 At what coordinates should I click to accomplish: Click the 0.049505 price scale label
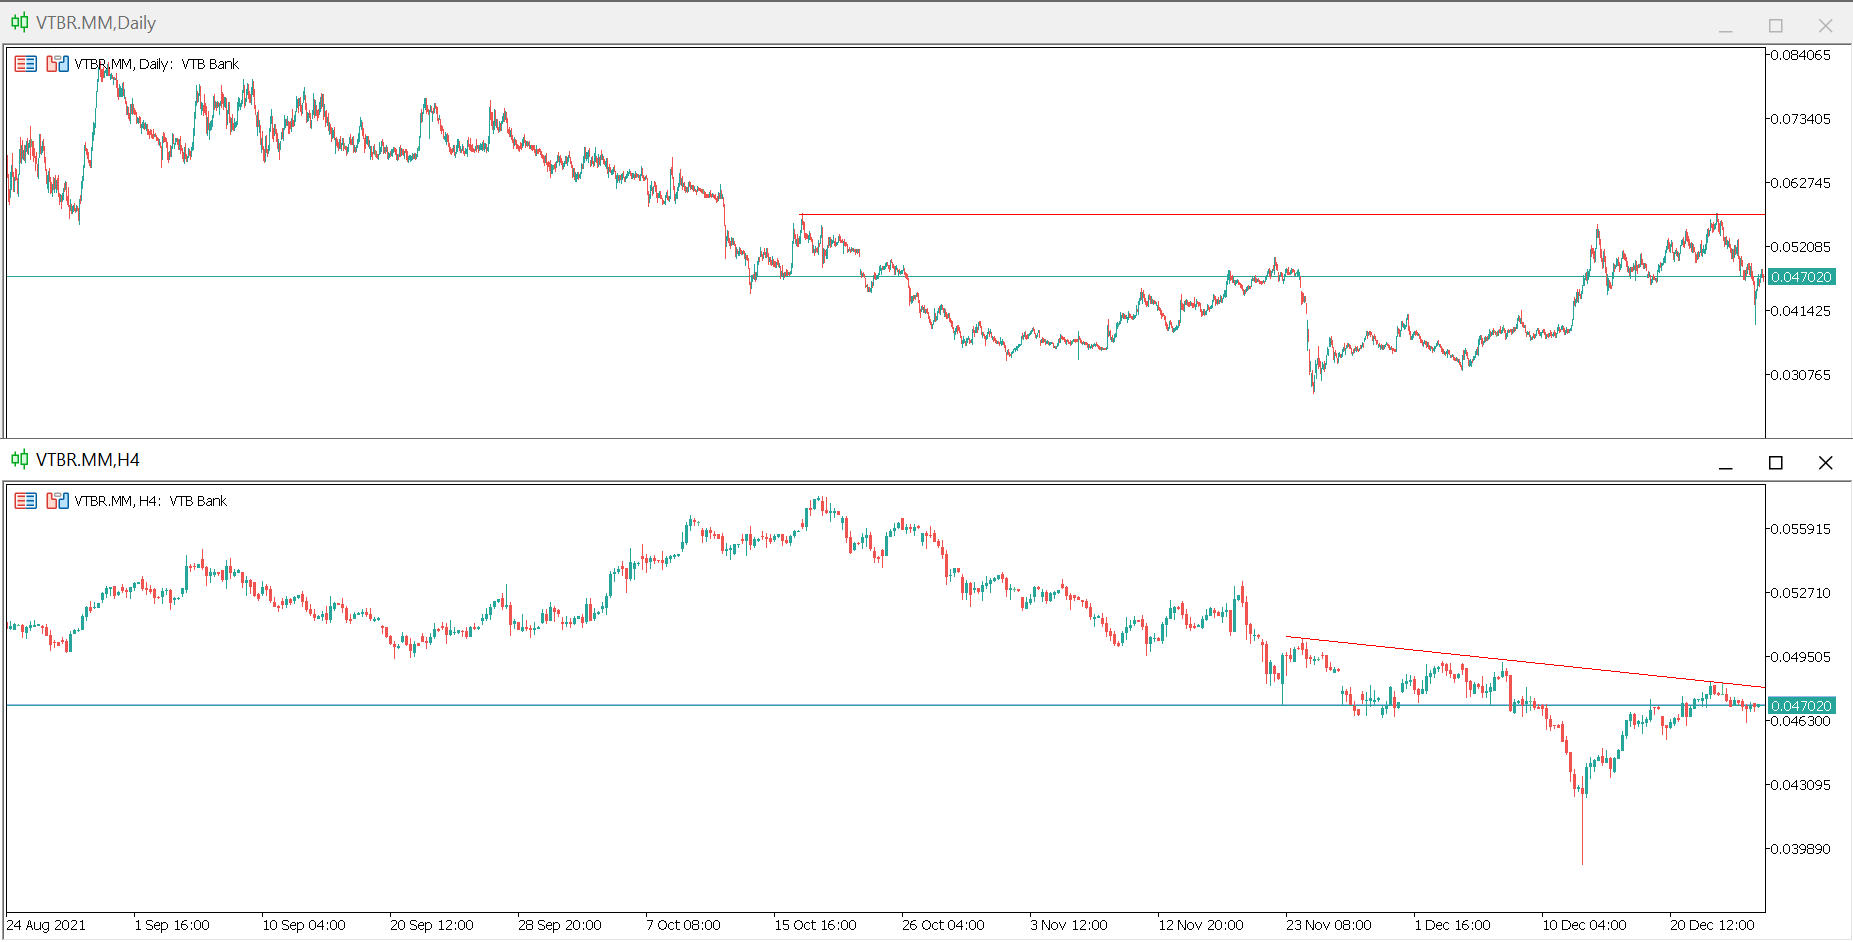click(1801, 657)
